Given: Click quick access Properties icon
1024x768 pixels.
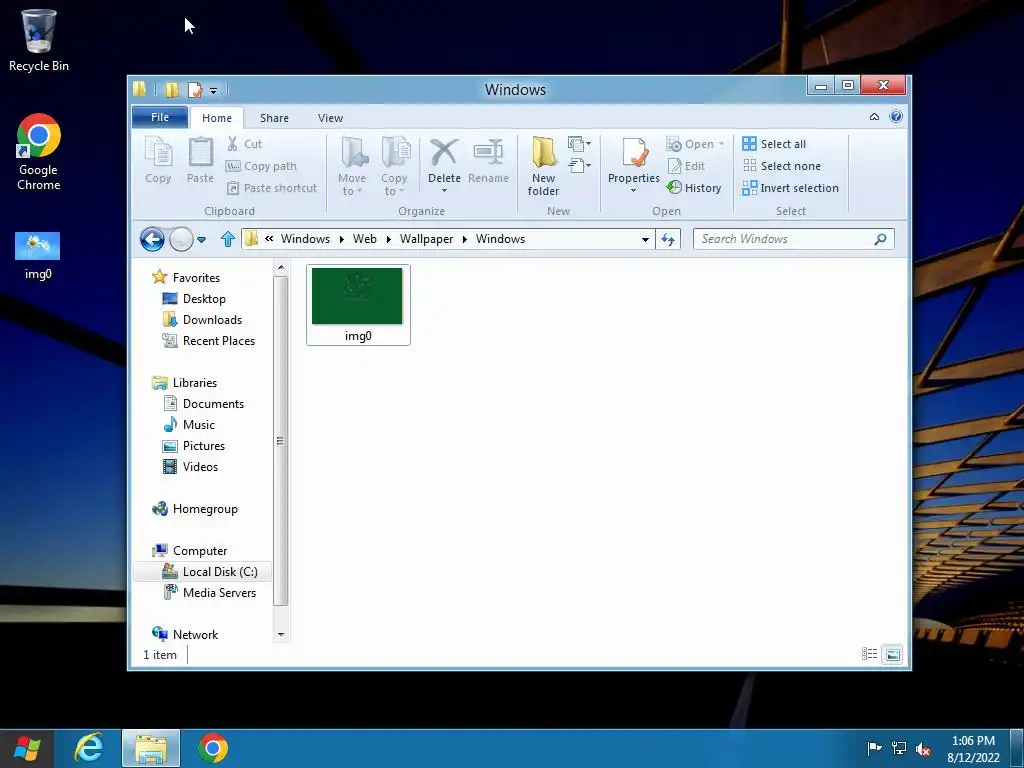Looking at the screenshot, I should click(x=195, y=89).
